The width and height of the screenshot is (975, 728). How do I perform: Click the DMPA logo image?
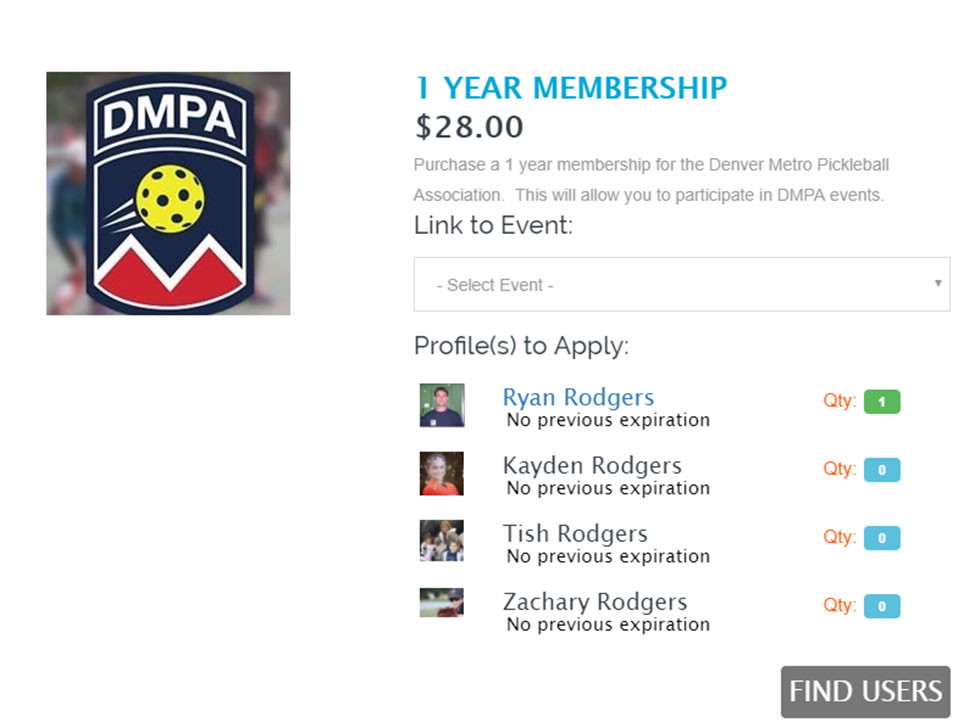(168, 193)
